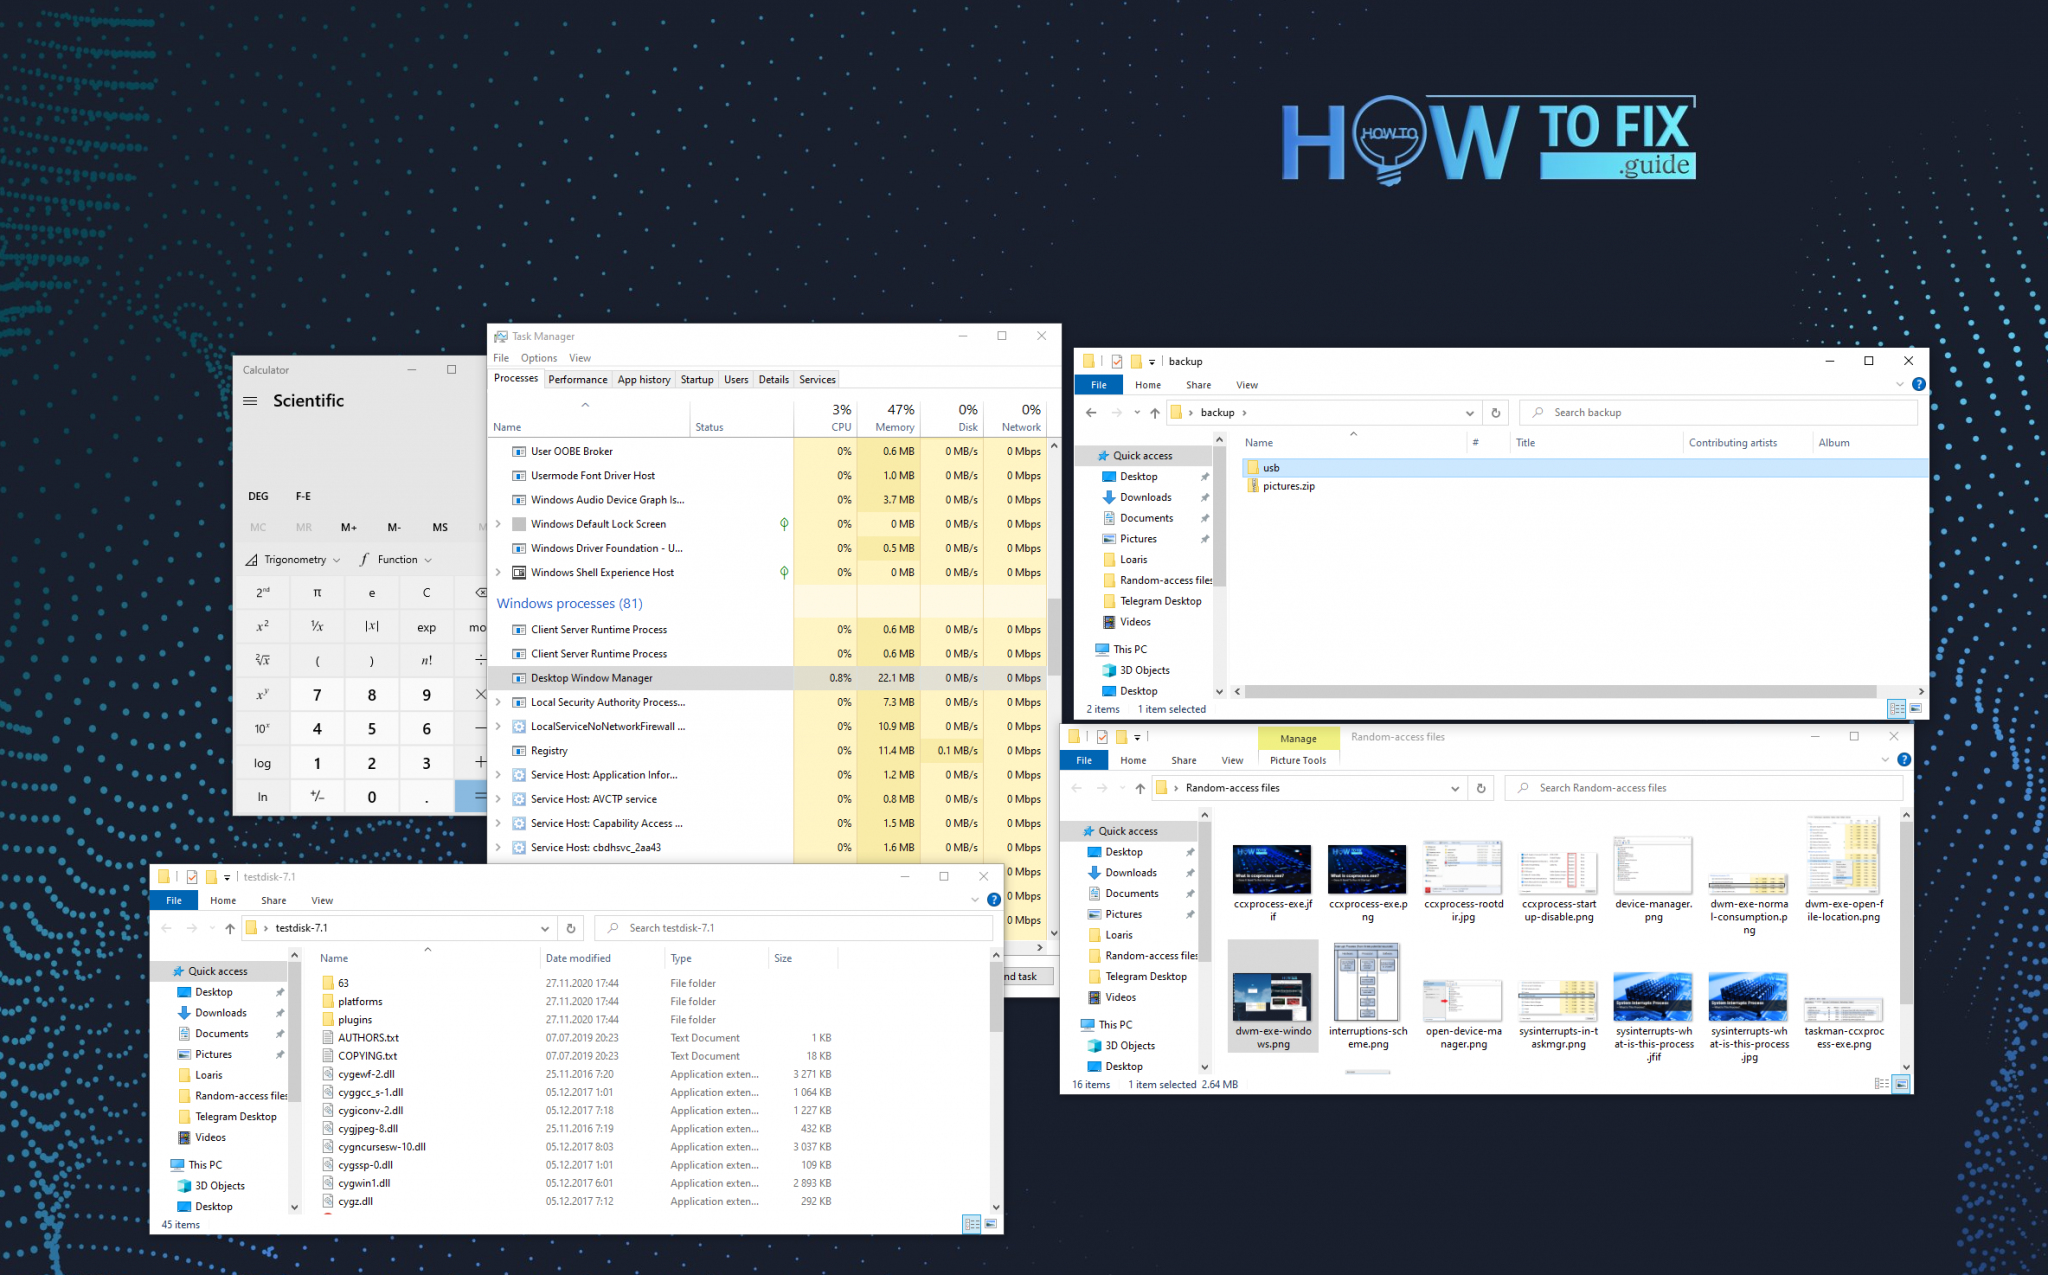
Task: Toggle F-E notation on the Calculator
Action: pyautogui.click(x=302, y=495)
